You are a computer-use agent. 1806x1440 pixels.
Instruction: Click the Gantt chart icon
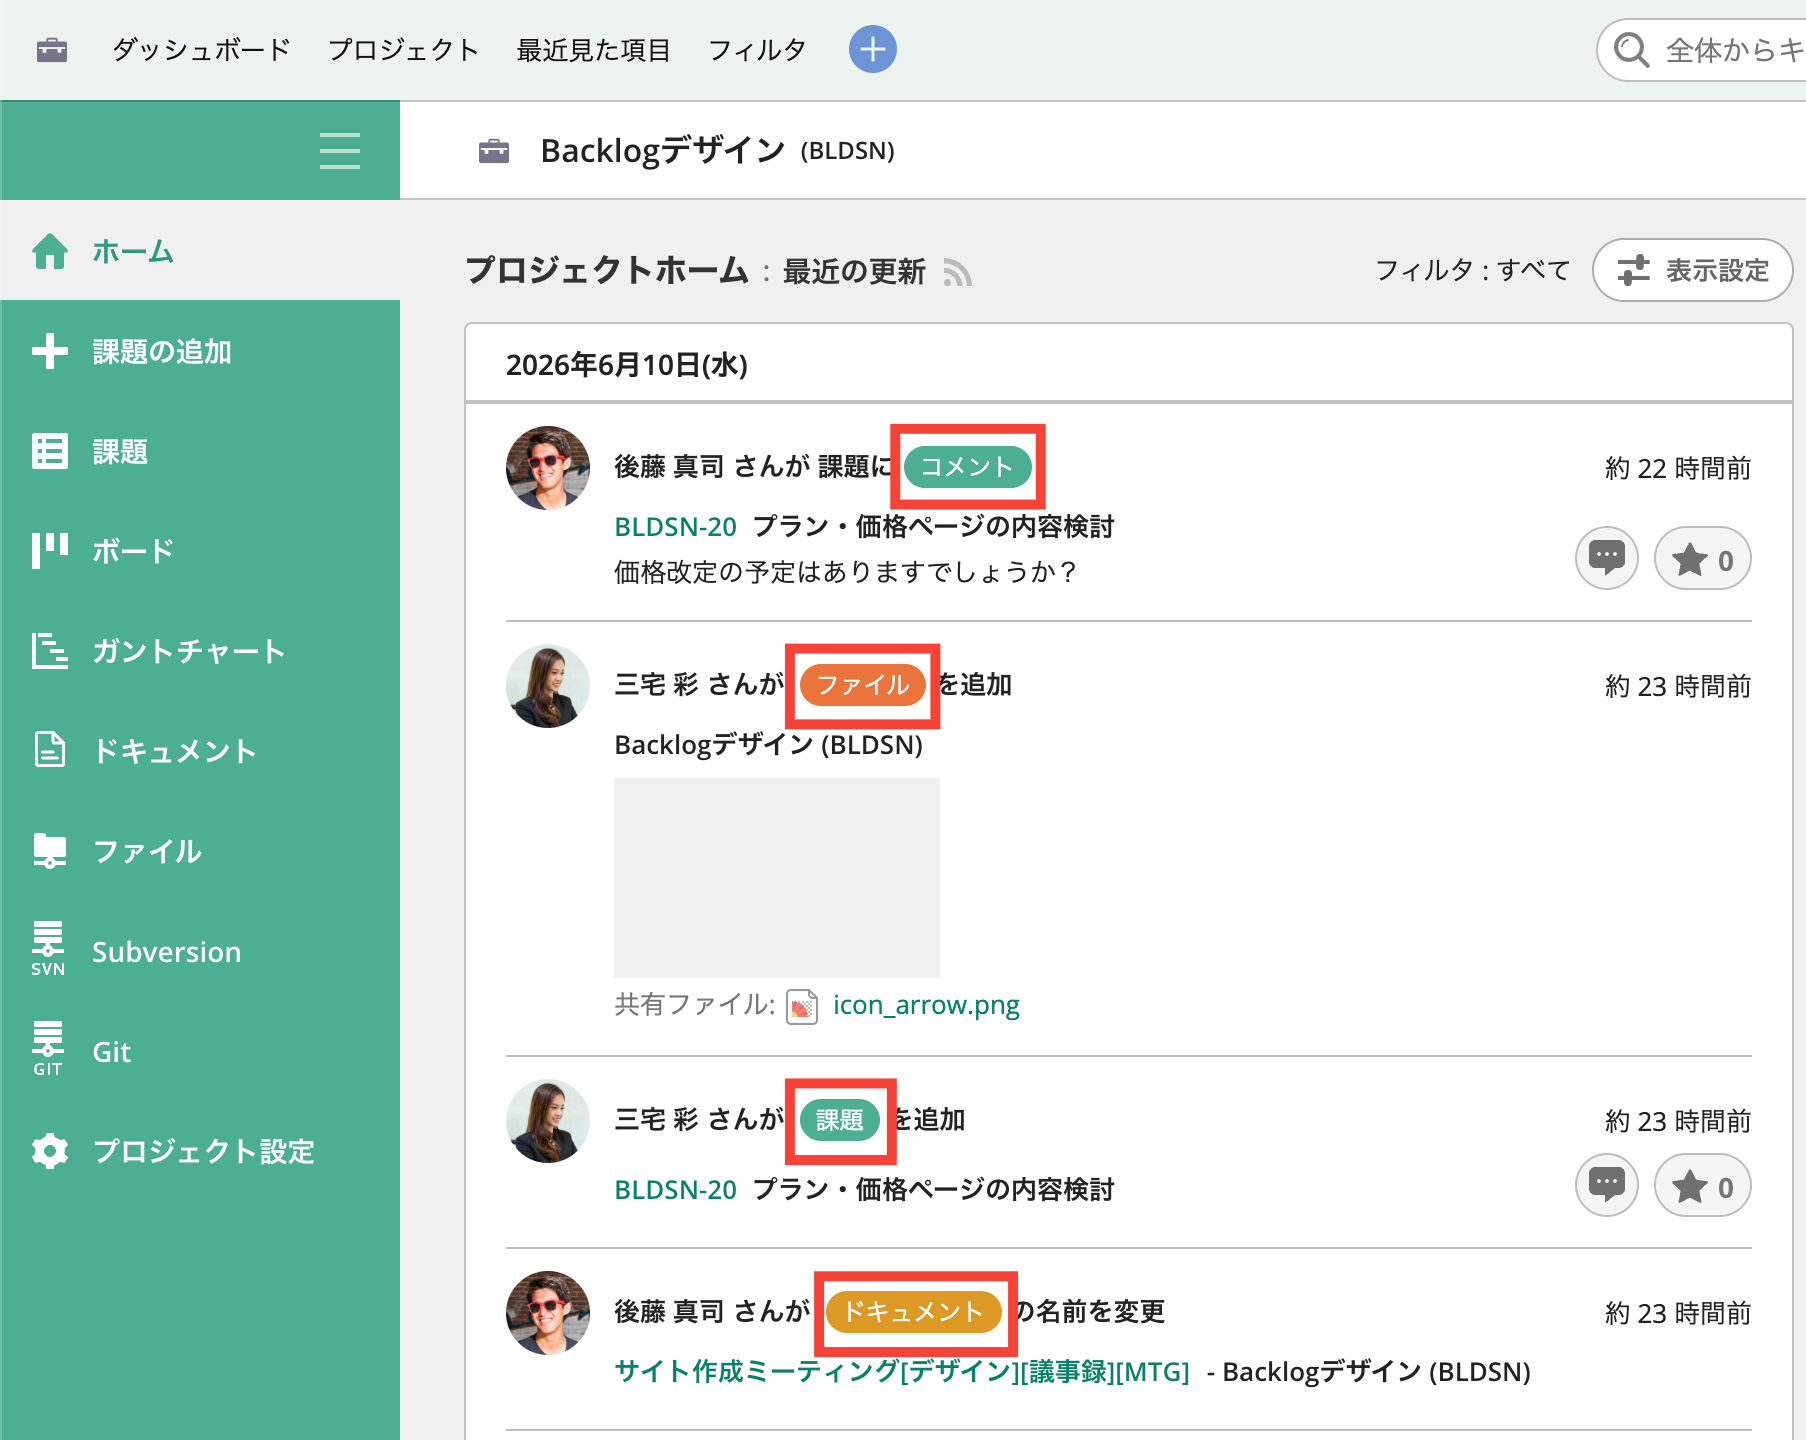tap(50, 651)
